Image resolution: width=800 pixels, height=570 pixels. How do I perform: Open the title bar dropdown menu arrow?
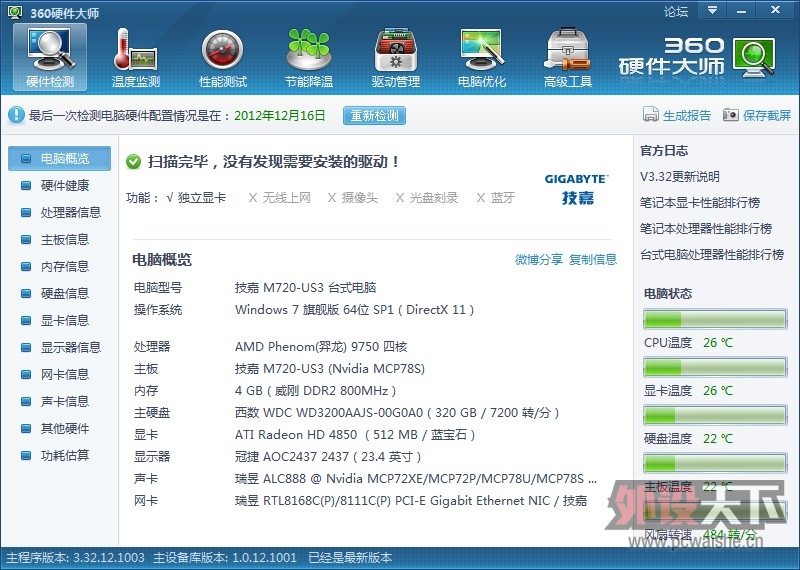[x=713, y=10]
